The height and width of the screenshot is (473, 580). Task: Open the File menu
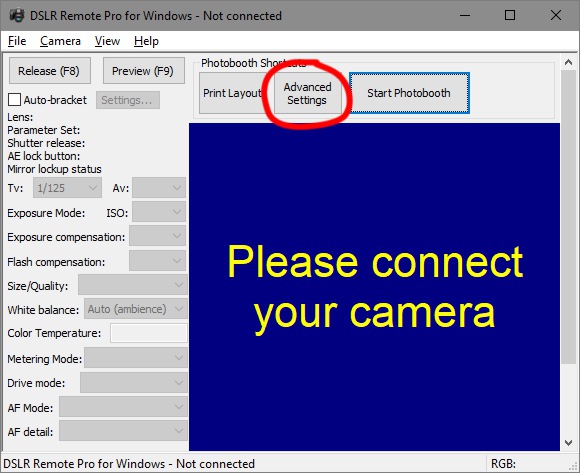(17, 41)
